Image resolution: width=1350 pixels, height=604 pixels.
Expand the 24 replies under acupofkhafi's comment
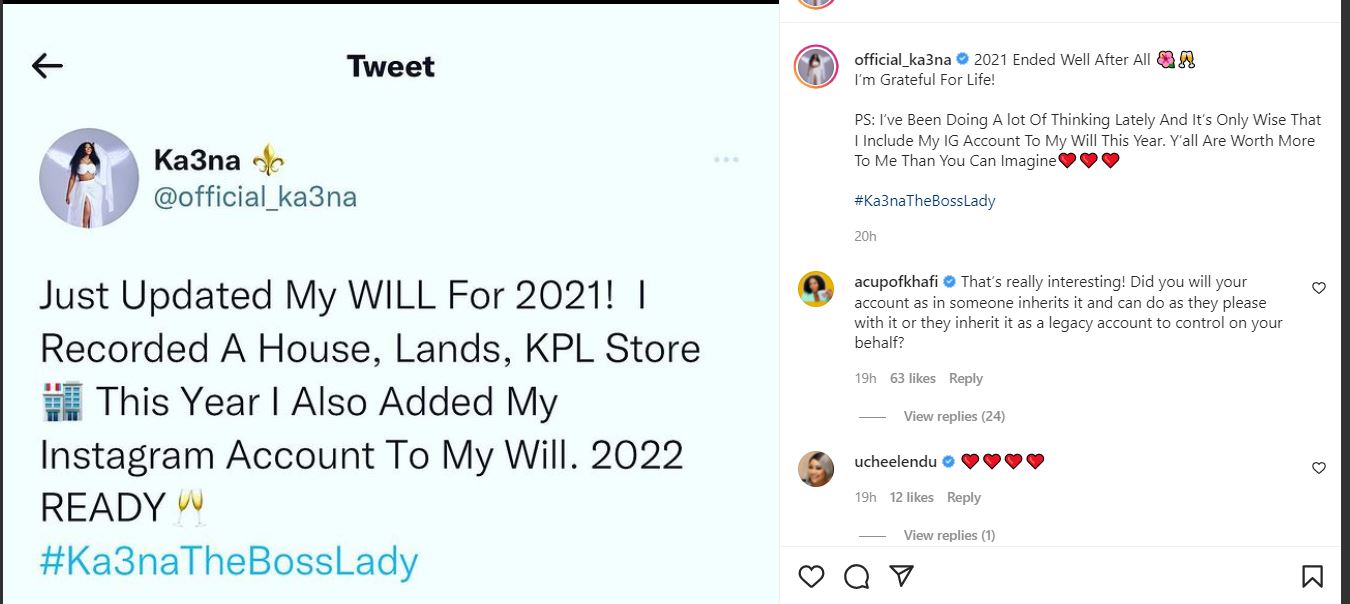pyautogui.click(x=954, y=416)
